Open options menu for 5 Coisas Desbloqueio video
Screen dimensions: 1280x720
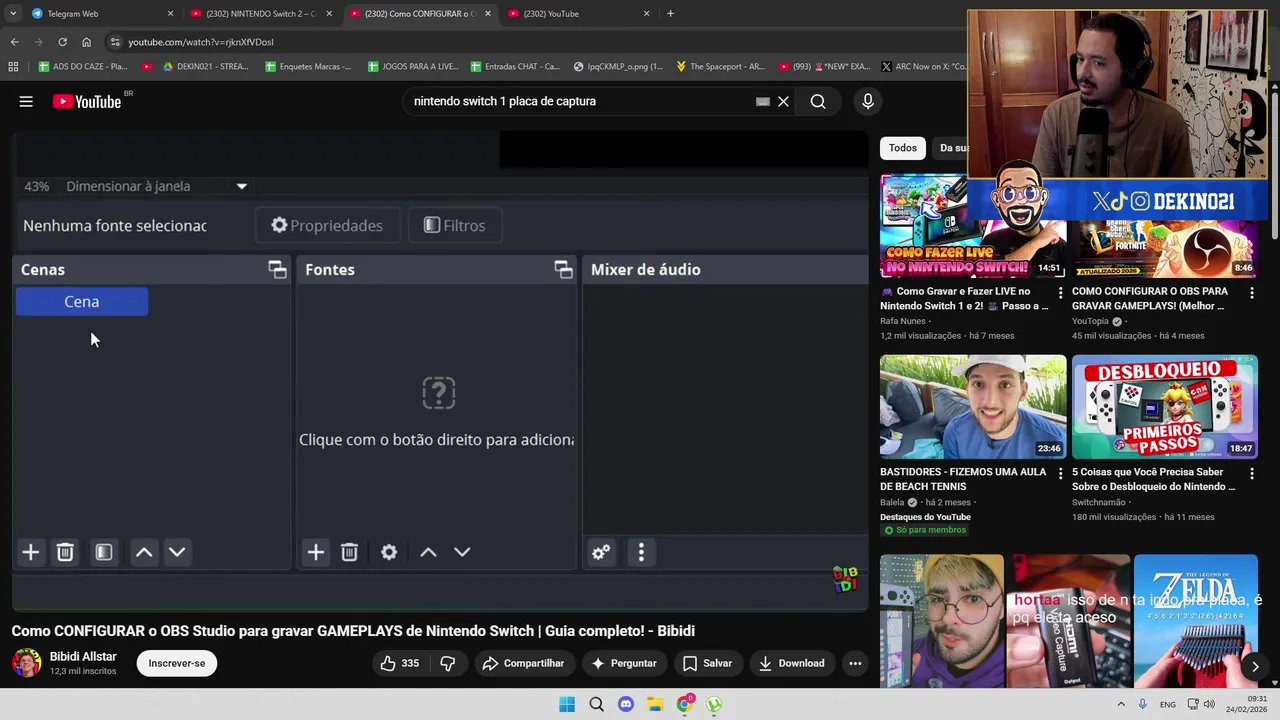[x=1252, y=473]
